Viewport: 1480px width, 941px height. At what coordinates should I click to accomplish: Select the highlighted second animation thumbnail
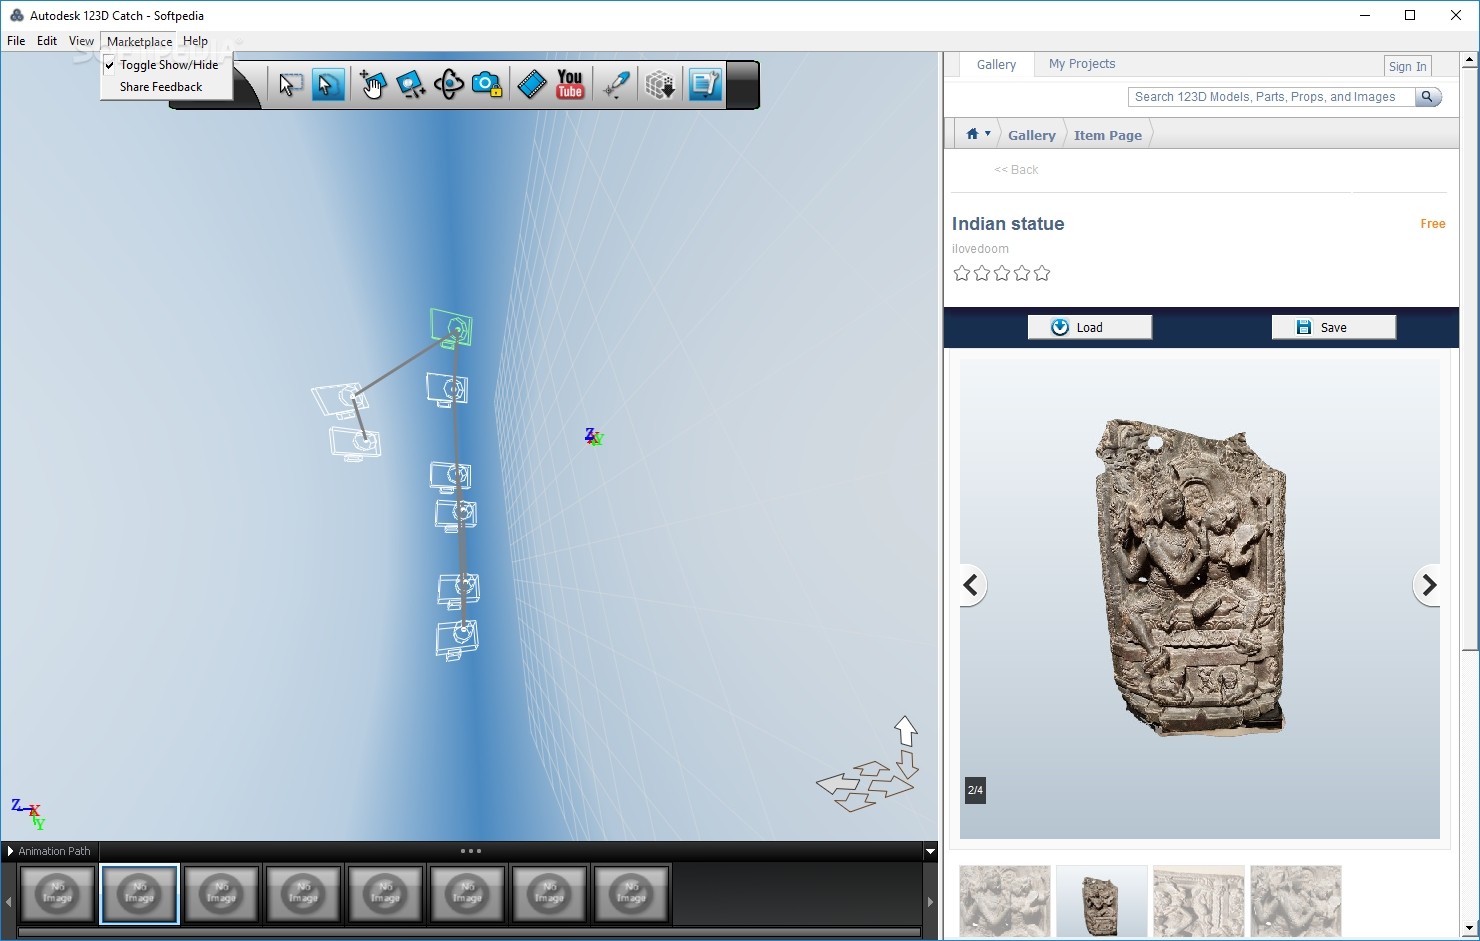click(140, 893)
